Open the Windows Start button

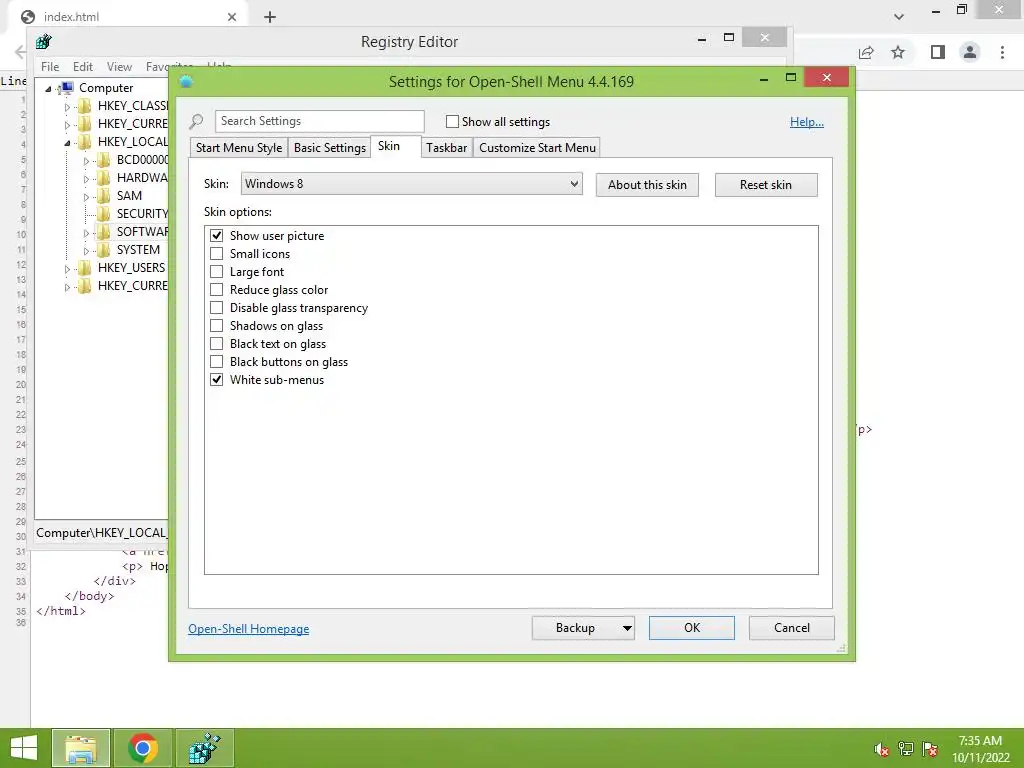click(24, 748)
